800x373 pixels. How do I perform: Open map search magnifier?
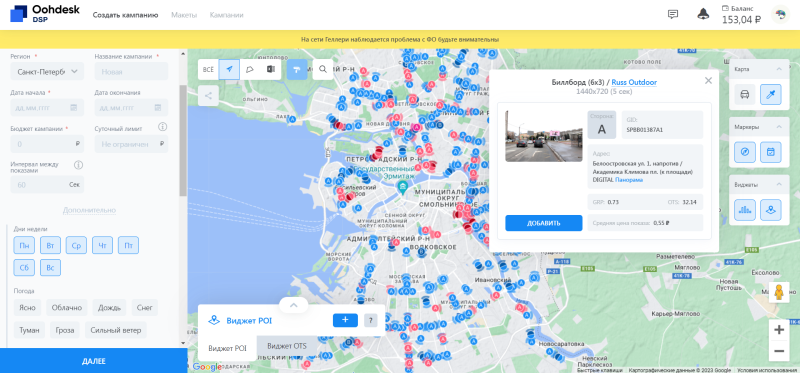(323, 69)
